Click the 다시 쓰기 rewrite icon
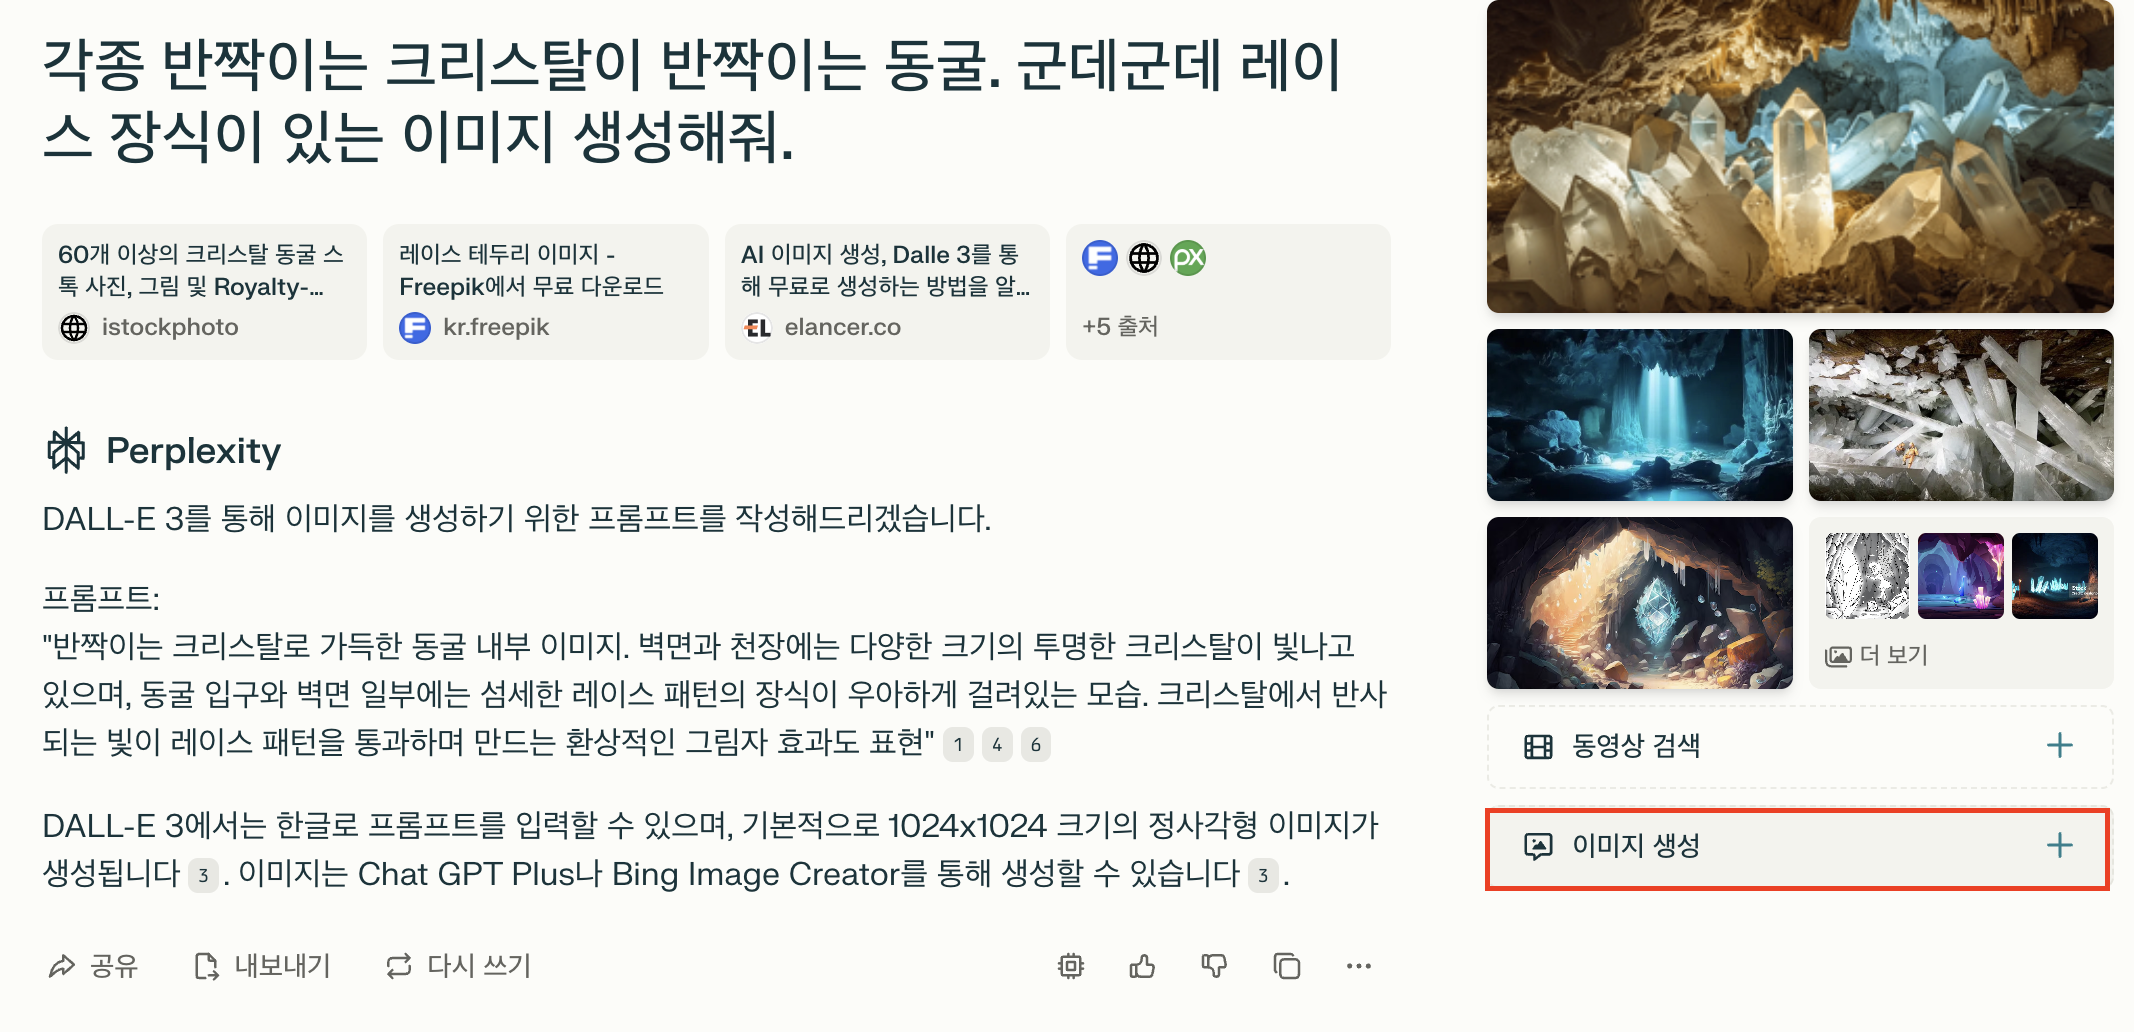2134x1032 pixels. point(399,966)
